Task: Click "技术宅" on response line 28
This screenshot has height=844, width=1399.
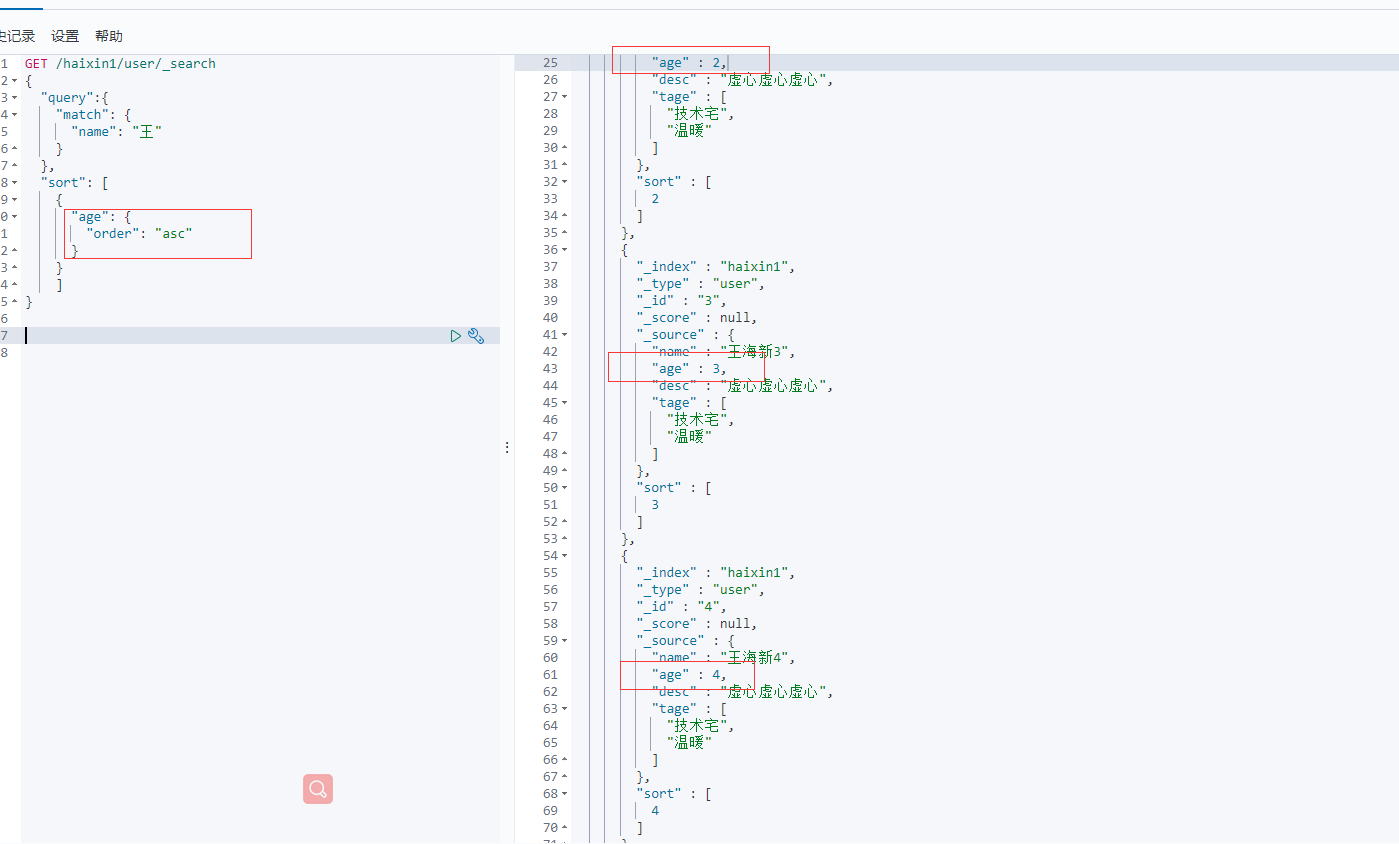Action: tap(700, 114)
